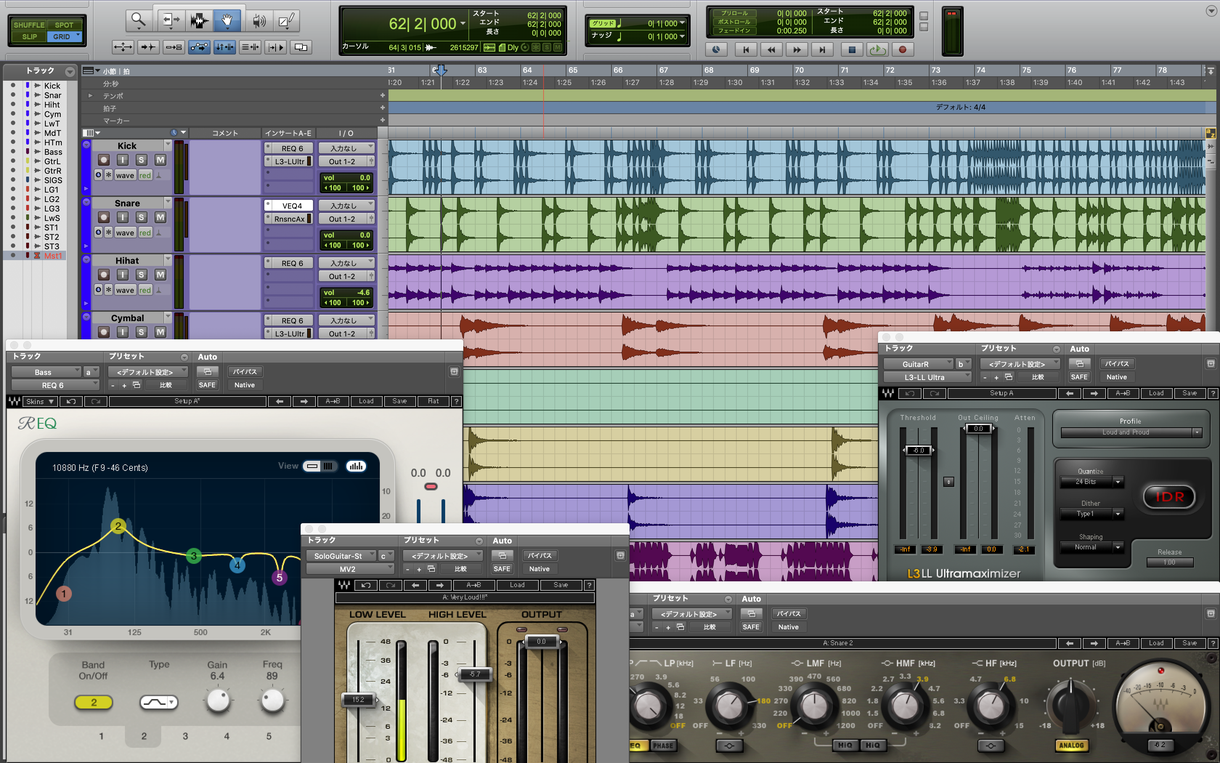Open L3 Dither Type dropdown
Screen dimensions: 1220x763
pos(1094,514)
